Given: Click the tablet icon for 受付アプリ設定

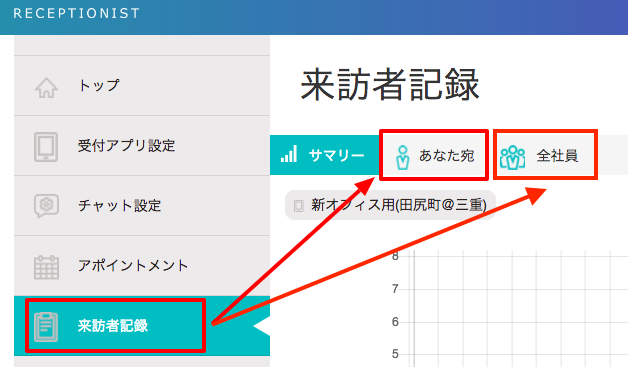Looking at the screenshot, I should [x=46, y=147].
